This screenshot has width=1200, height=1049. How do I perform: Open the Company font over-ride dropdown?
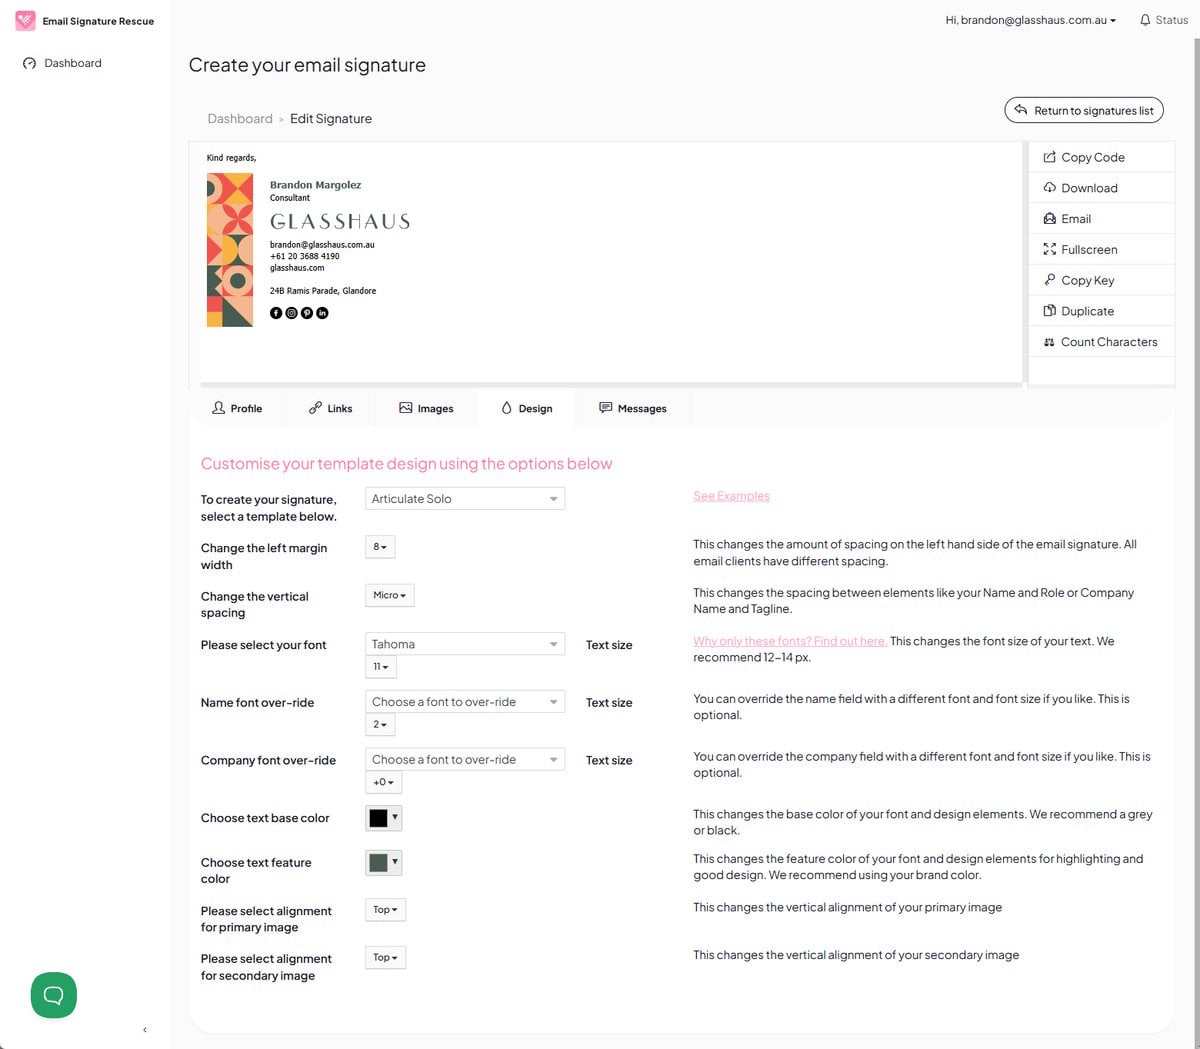[x=465, y=760]
